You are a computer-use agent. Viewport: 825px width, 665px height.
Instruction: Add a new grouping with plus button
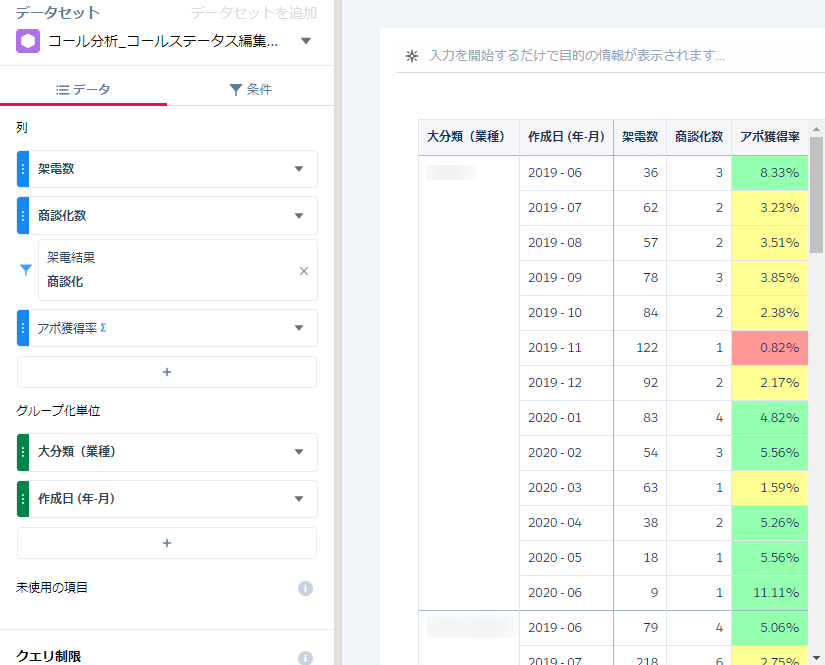(167, 543)
